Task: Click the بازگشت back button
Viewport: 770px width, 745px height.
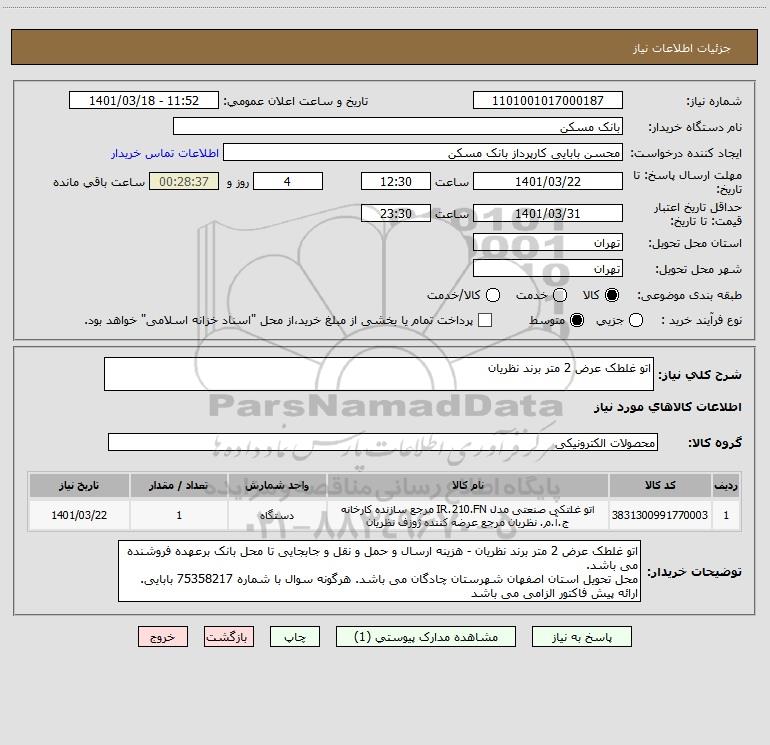Action: click(x=229, y=637)
